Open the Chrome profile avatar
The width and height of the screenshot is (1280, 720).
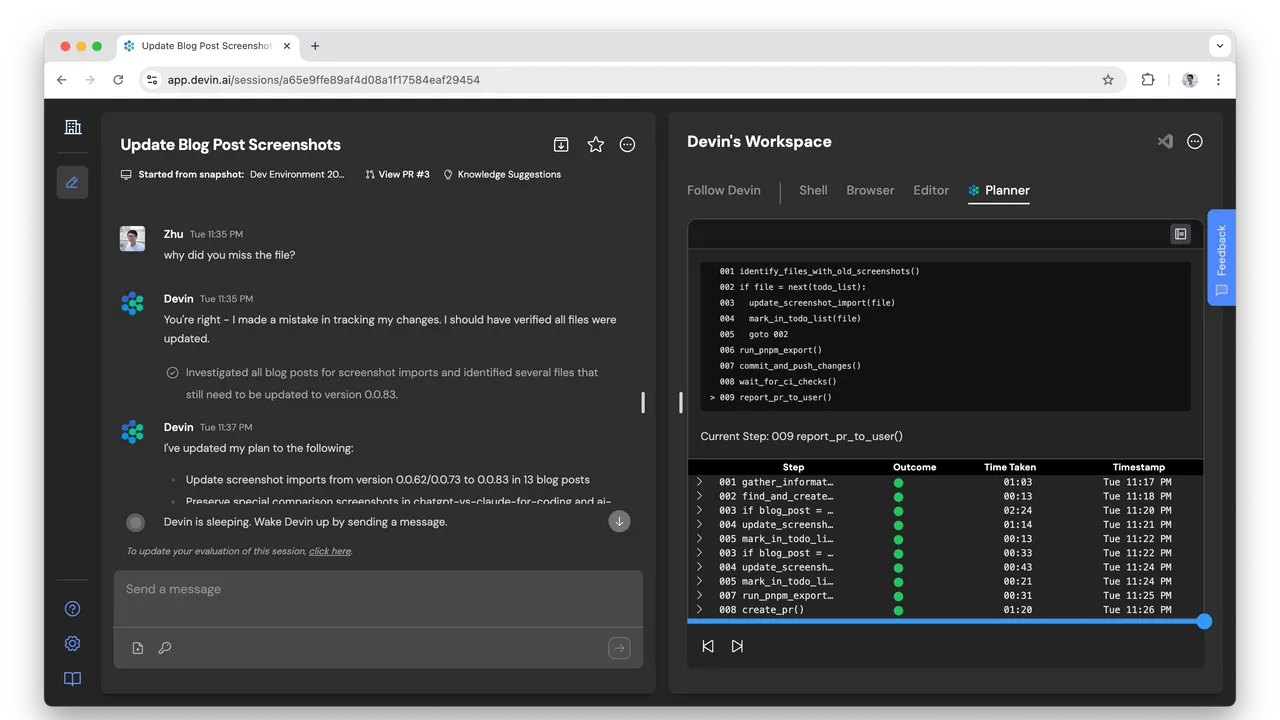pyautogui.click(x=1190, y=80)
